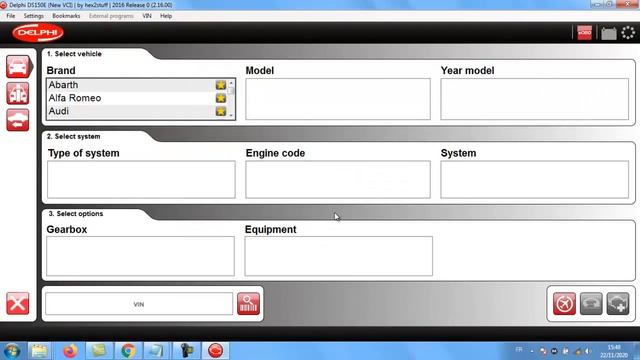Screen dimensions: 640x360
Task: Click the dotted circle activity icon in header
Action: click(x=628, y=33)
